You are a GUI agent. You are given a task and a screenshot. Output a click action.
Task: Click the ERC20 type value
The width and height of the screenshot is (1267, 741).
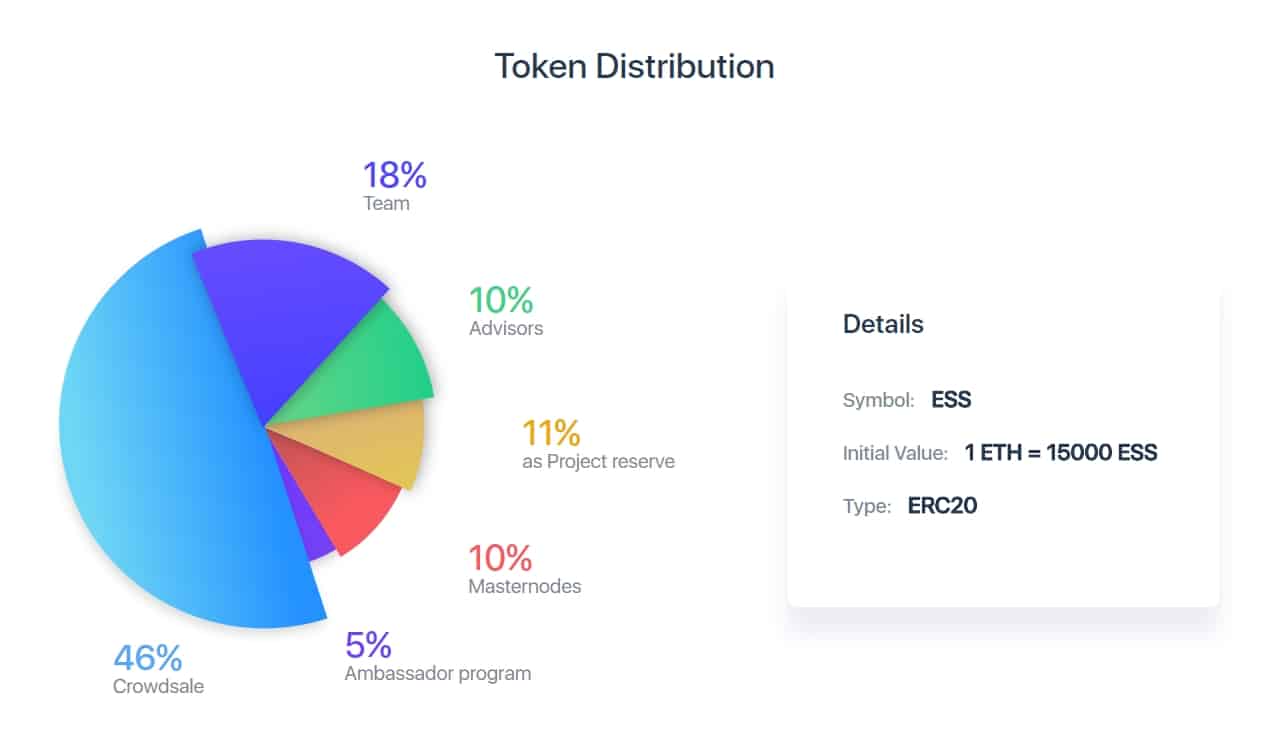pos(942,506)
